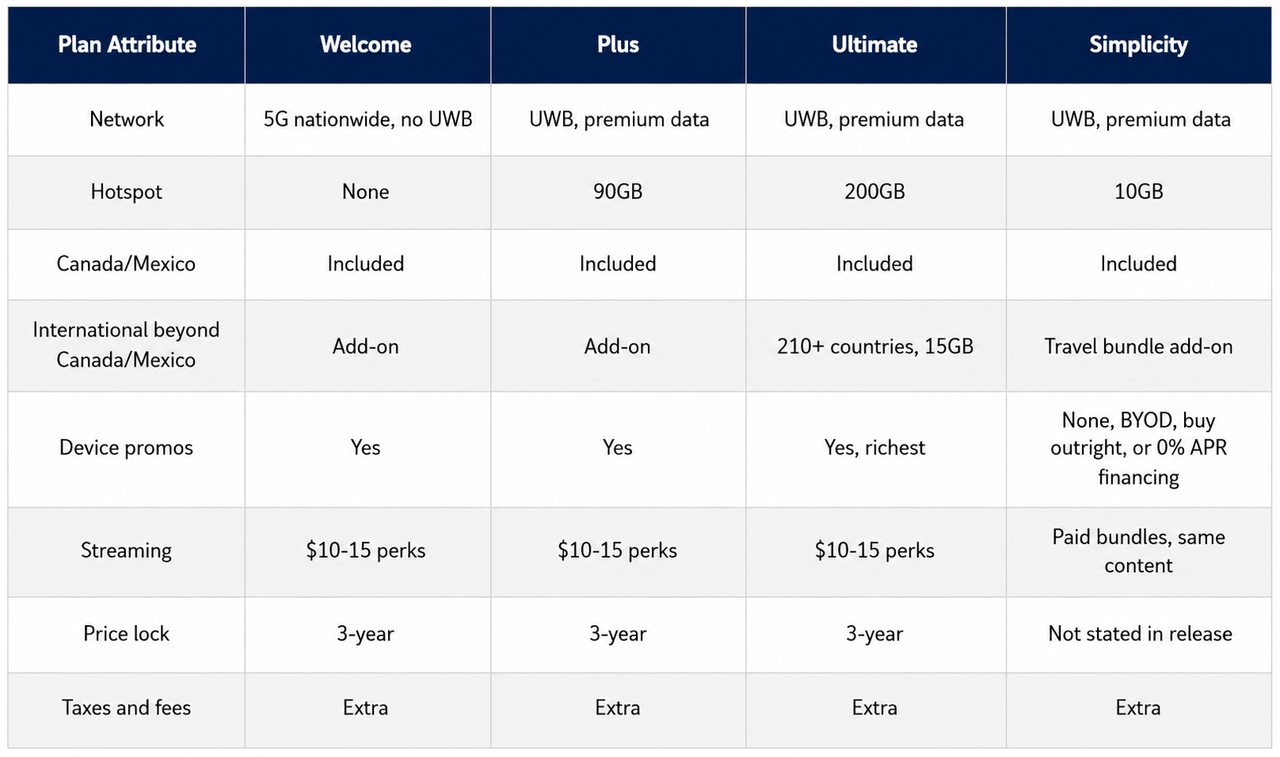The image size is (1280, 757).
Task: Select the Taxes and fees label
Action: point(127,708)
